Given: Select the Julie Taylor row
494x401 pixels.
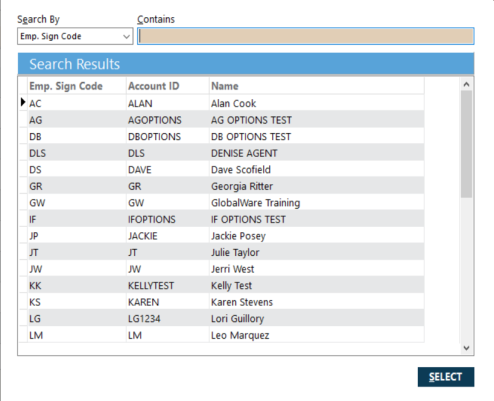Looking at the screenshot, I should point(222,252).
